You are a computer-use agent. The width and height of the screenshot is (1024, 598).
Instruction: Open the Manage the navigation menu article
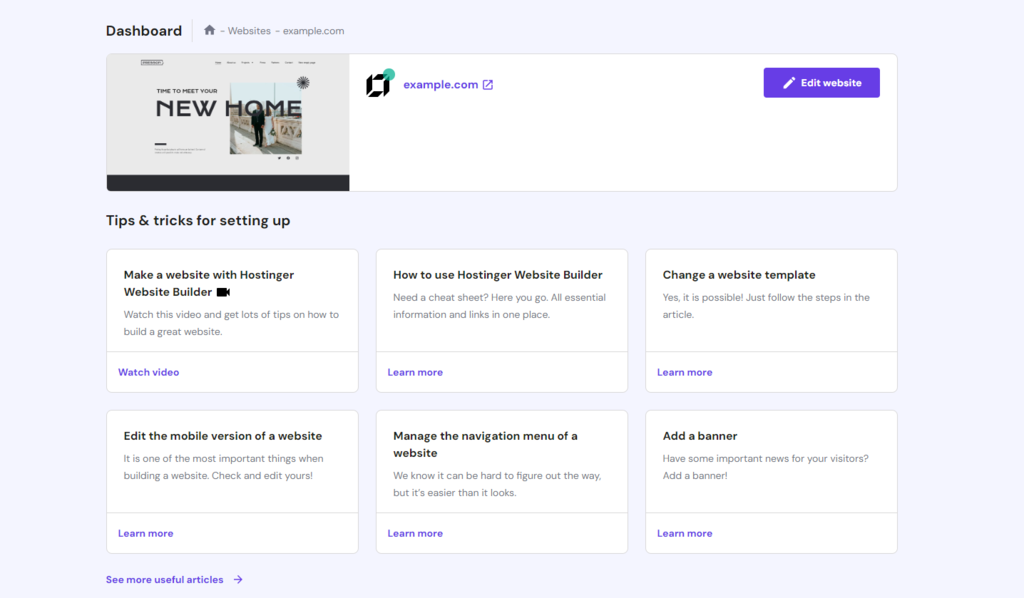coord(415,533)
